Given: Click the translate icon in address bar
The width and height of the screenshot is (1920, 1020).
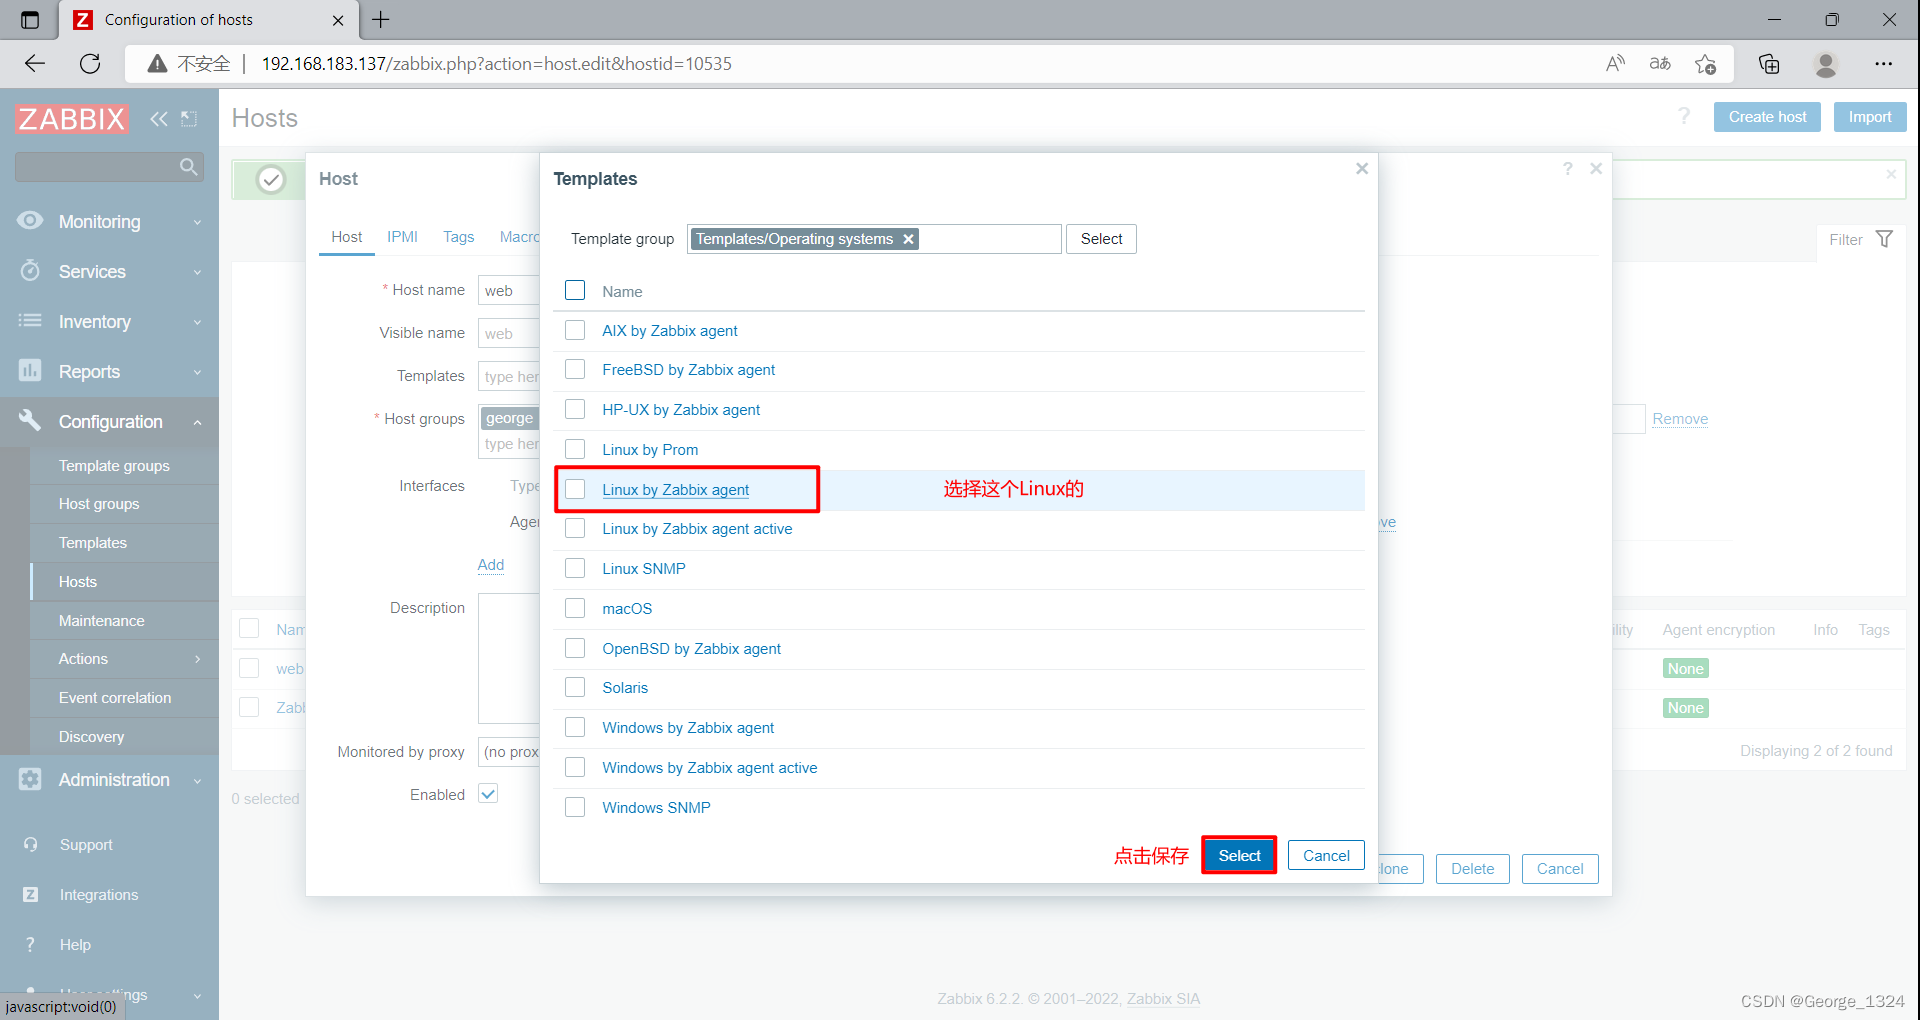Looking at the screenshot, I should coord(1660,64).
